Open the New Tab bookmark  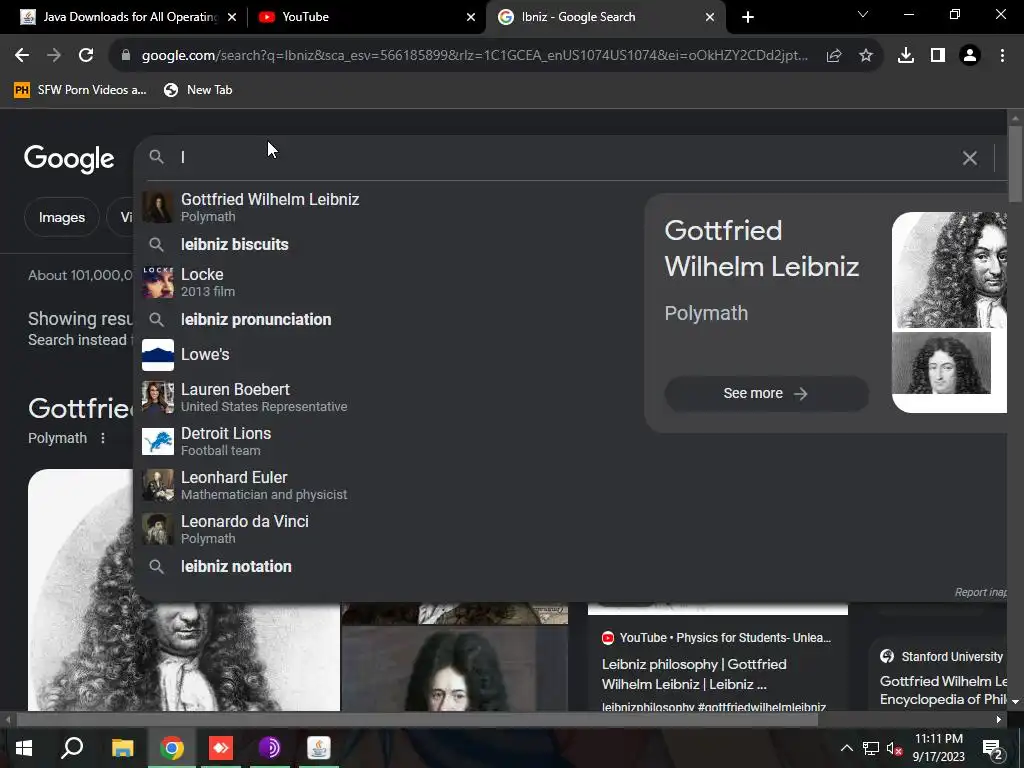199,90
